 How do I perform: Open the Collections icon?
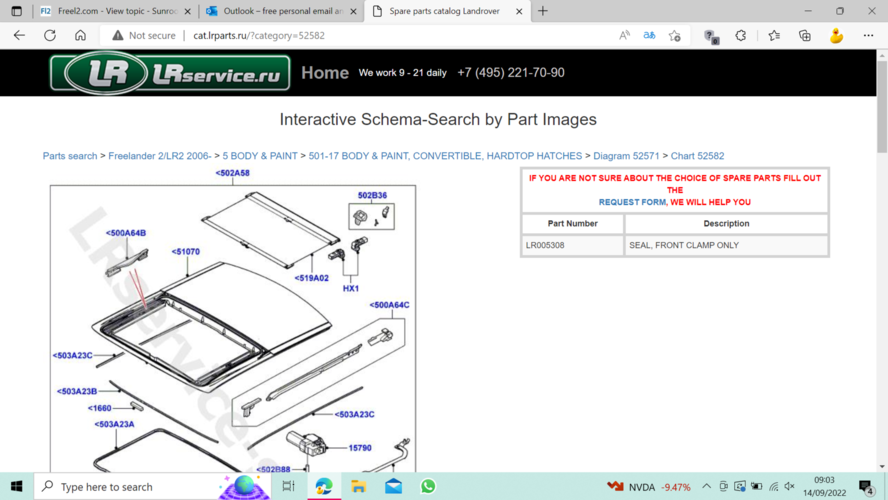pos(805,35)
